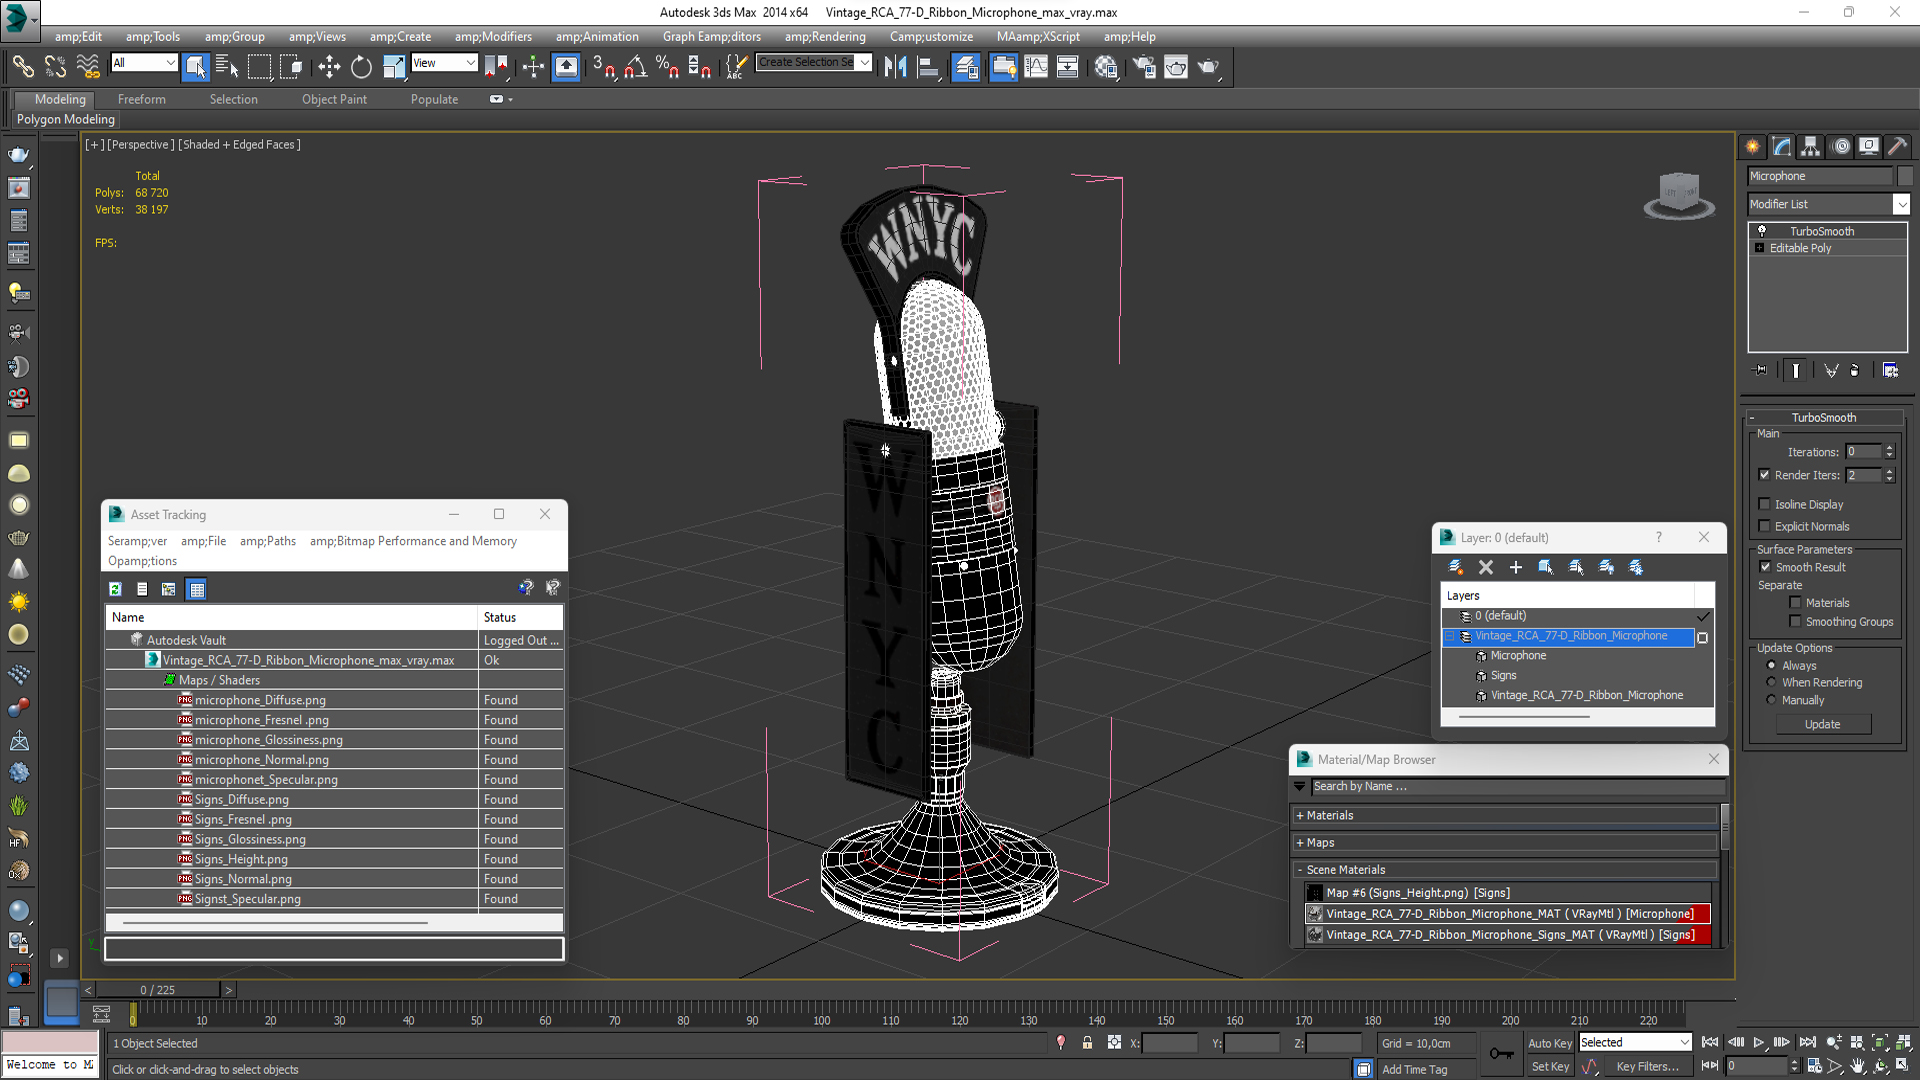This screenshot has height=1080, width=1920.
Task: Expand the Editable Poly modifier
Action: pos(1760,248)
